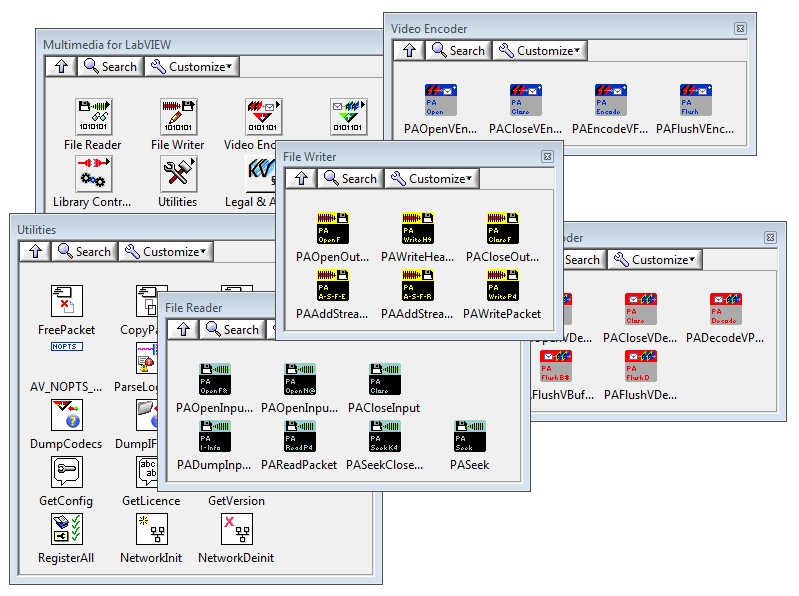
Task: Select the PAFlushVBuffer VI icon
Action: 556,366
